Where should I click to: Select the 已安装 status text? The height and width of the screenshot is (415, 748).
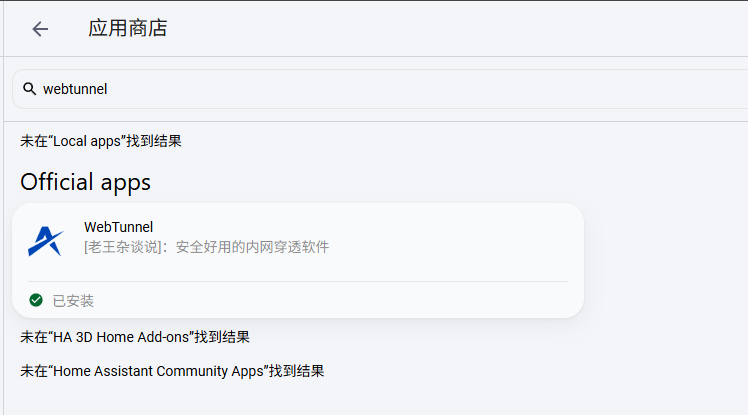point(73,301)
